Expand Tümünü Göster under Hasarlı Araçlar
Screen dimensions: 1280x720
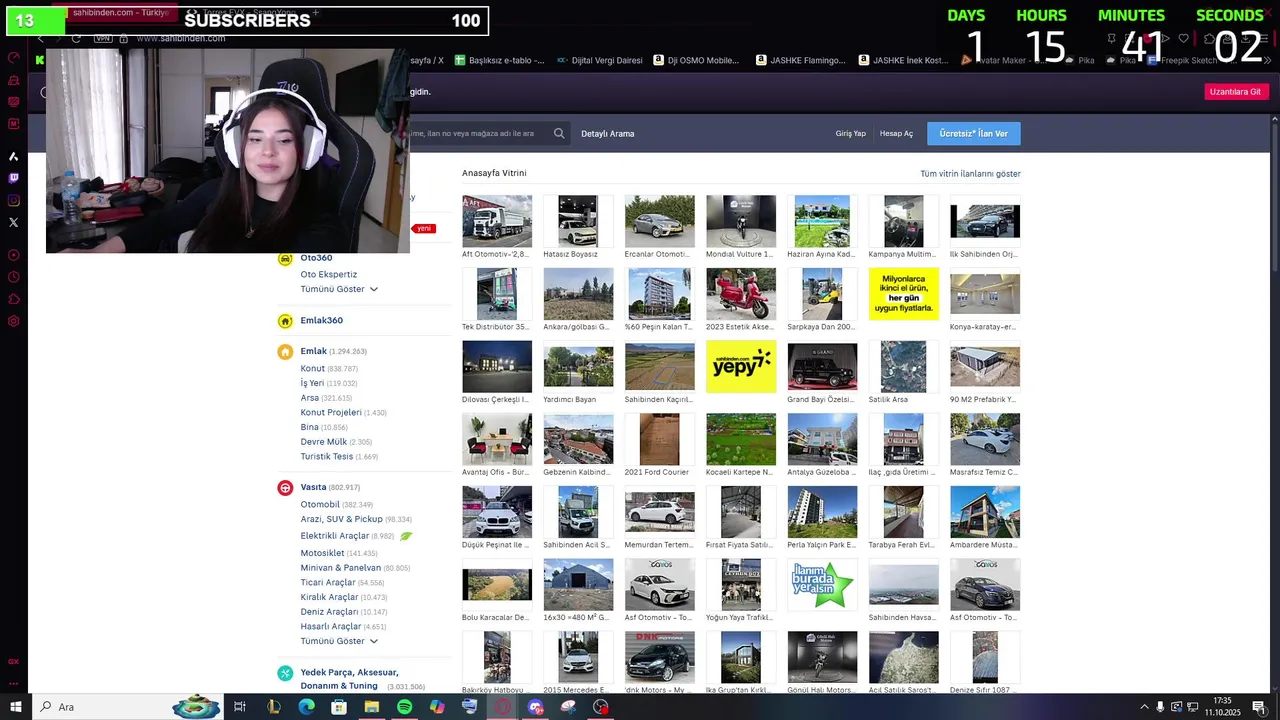339,641
